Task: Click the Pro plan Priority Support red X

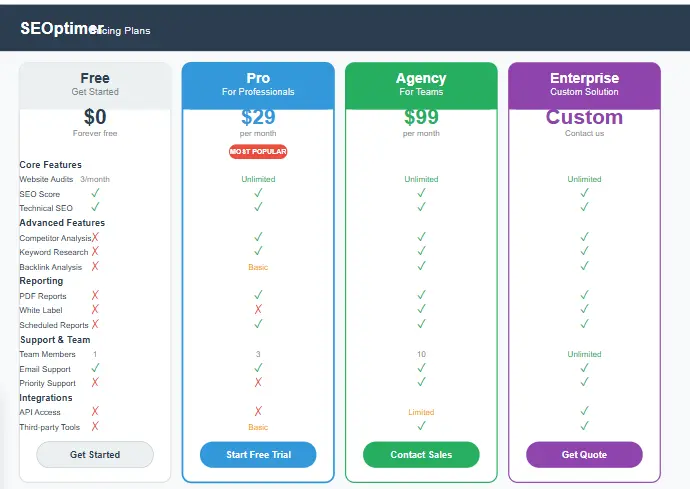Action: (258, 382)
